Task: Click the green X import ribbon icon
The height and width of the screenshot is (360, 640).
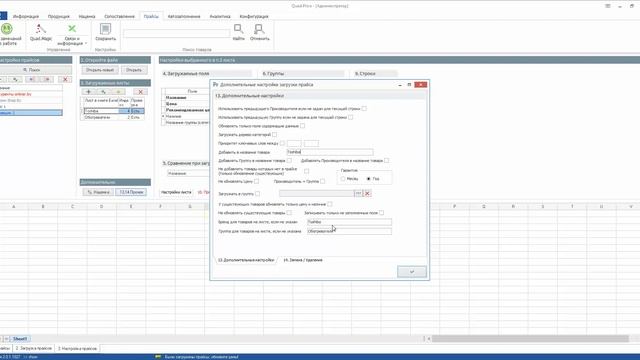Action: click(72, 29)
